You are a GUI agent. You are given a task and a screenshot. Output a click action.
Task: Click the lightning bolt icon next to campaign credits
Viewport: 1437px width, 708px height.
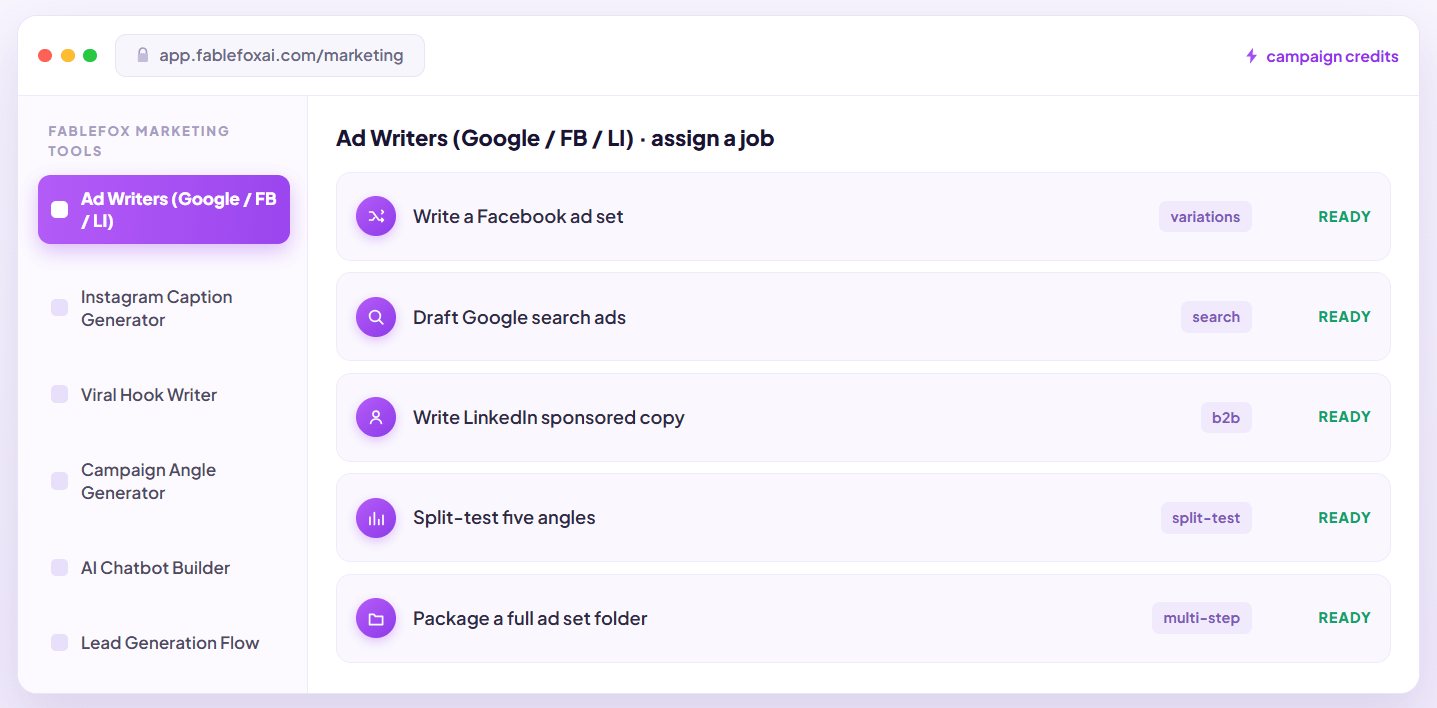click(1251, 56)
